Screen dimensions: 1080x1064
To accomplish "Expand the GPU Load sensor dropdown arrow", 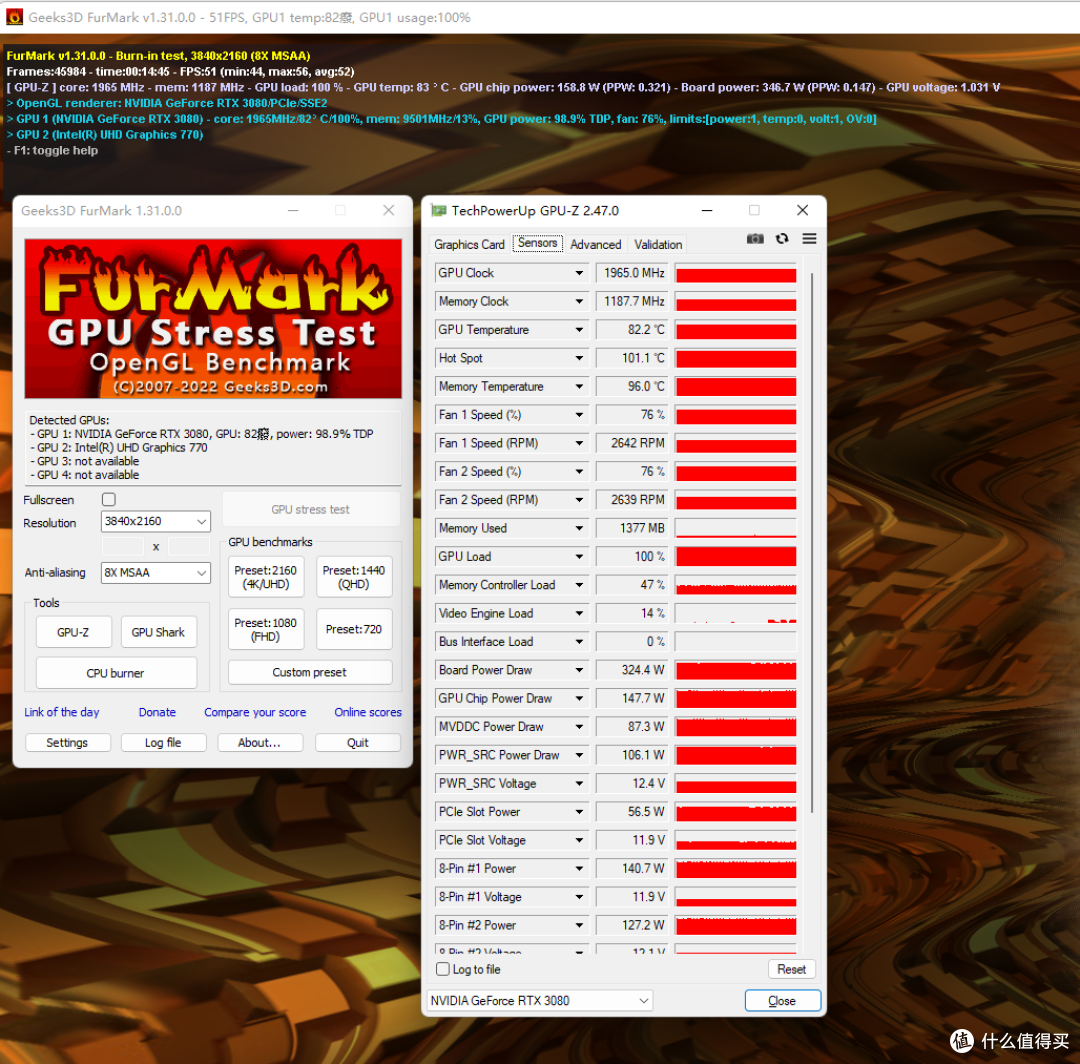I will (x=579, y=556).
